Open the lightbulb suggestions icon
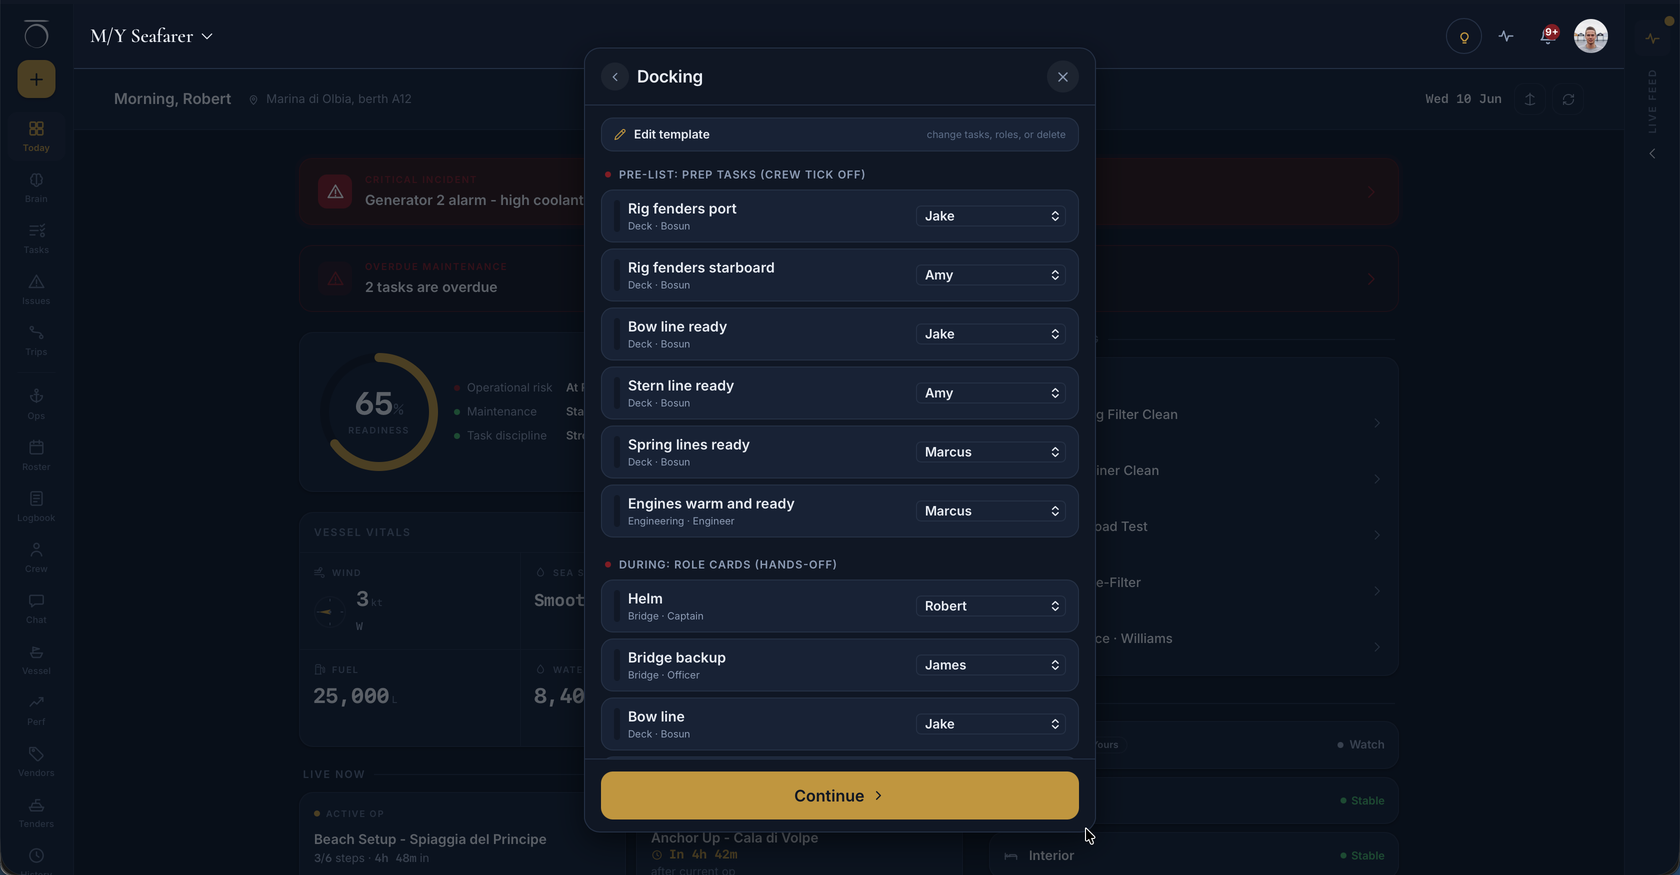This screenshot has width=1680, height=875. (x=1464, y=37)
